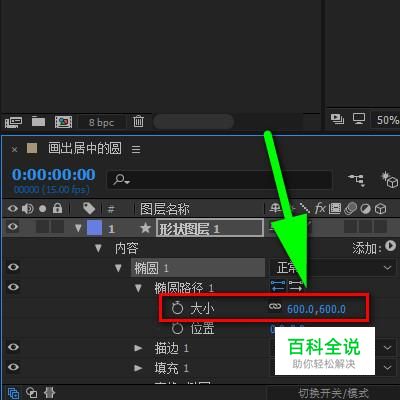Open the 8 bpc color depth setting
400x400 pixels.
[x=101, y=122]
